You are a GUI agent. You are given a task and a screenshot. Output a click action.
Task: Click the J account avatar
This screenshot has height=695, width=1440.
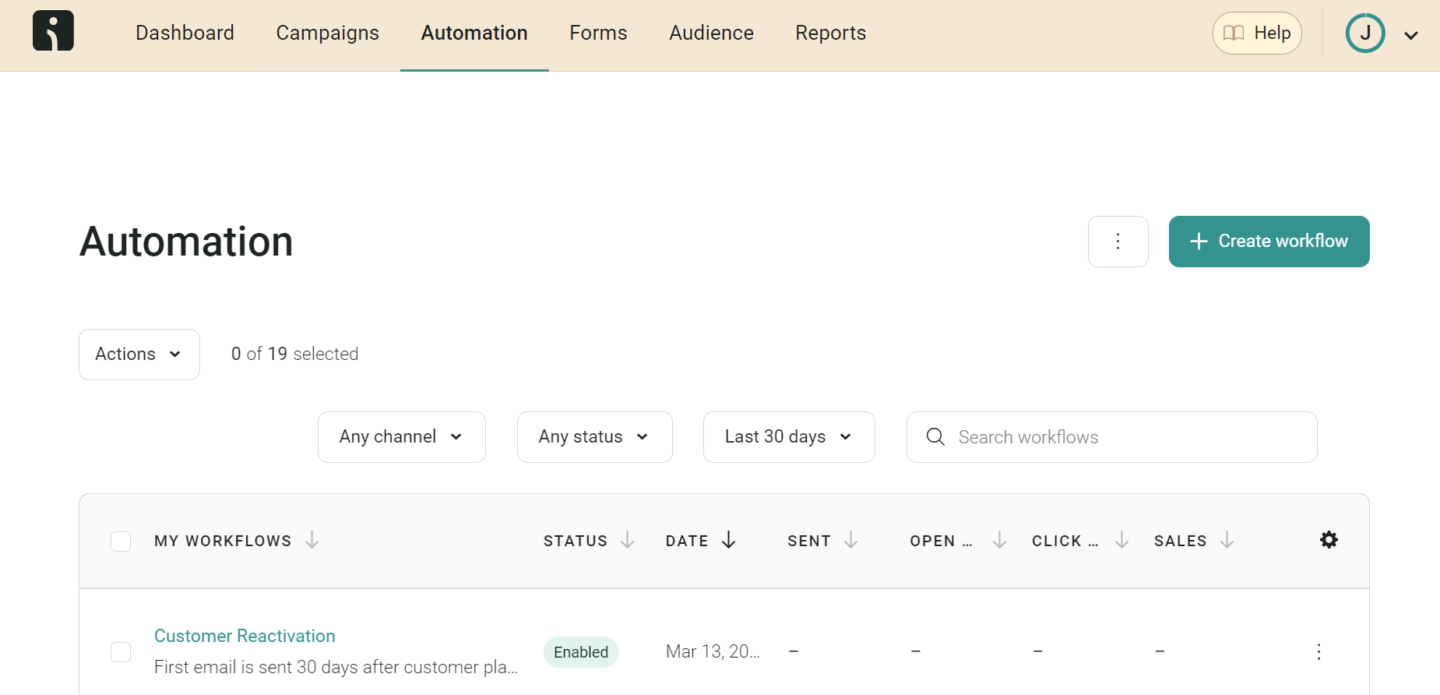coord(1365,32)
